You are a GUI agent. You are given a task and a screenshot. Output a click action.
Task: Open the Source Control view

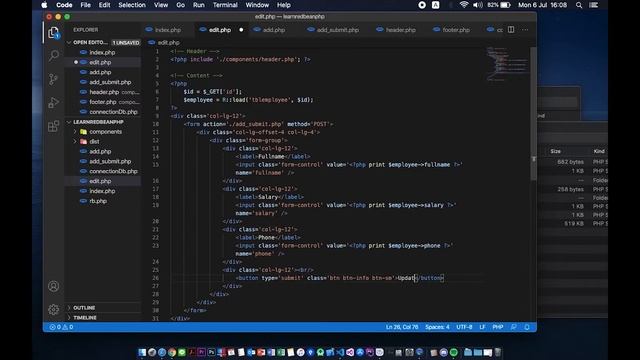click(53, 79)
